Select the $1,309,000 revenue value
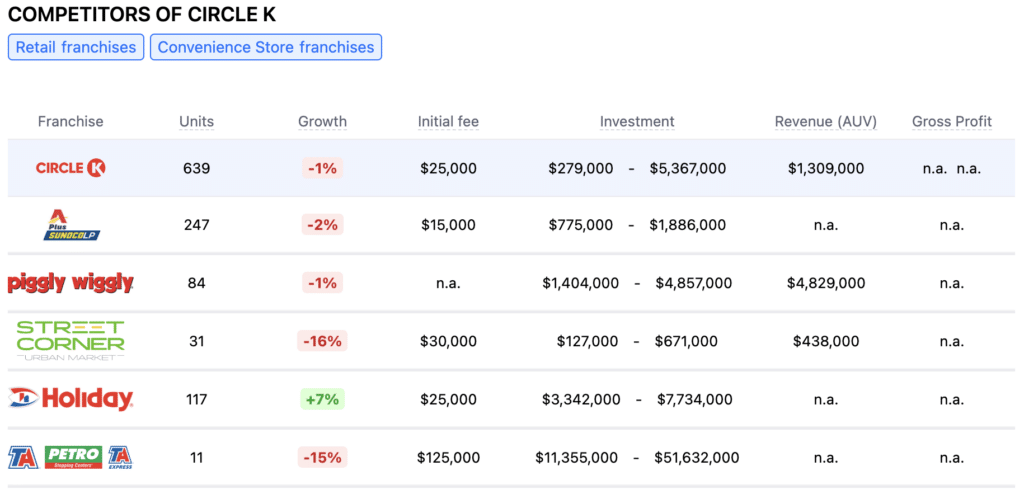Image resolution: width=1024 pixels, height=499 pixels. coord(826,169)
